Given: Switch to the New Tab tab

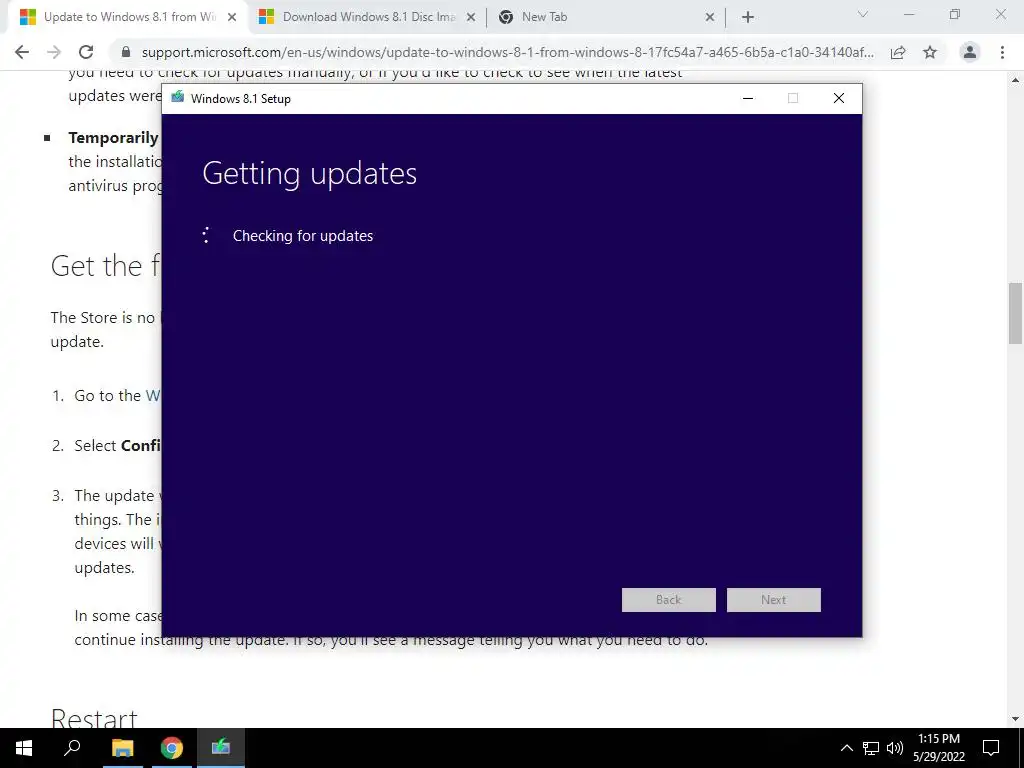Looking at the screenshot, I should (x=605, y=17).
